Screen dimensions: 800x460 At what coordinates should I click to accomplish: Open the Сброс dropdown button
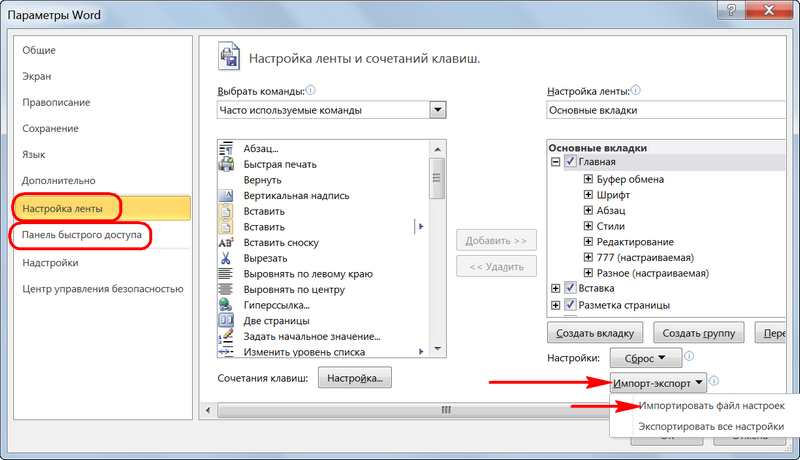point(645,358)
